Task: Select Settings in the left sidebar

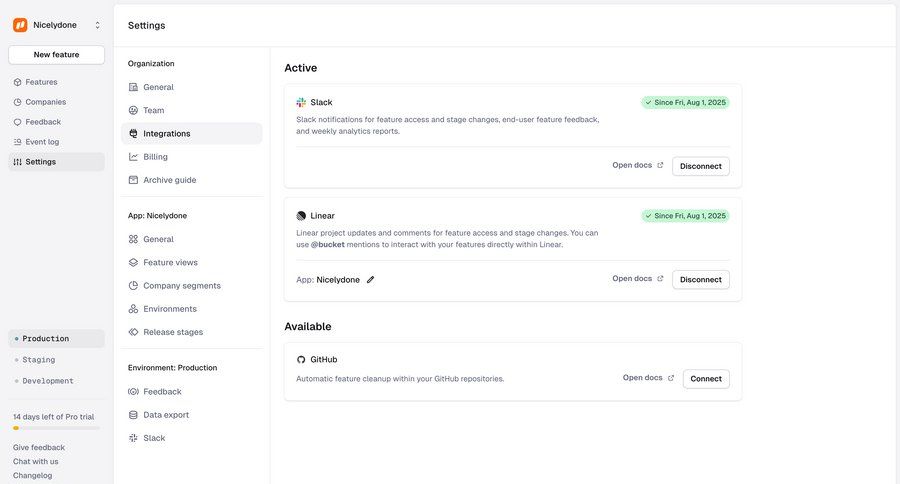Action: [56, 162]
